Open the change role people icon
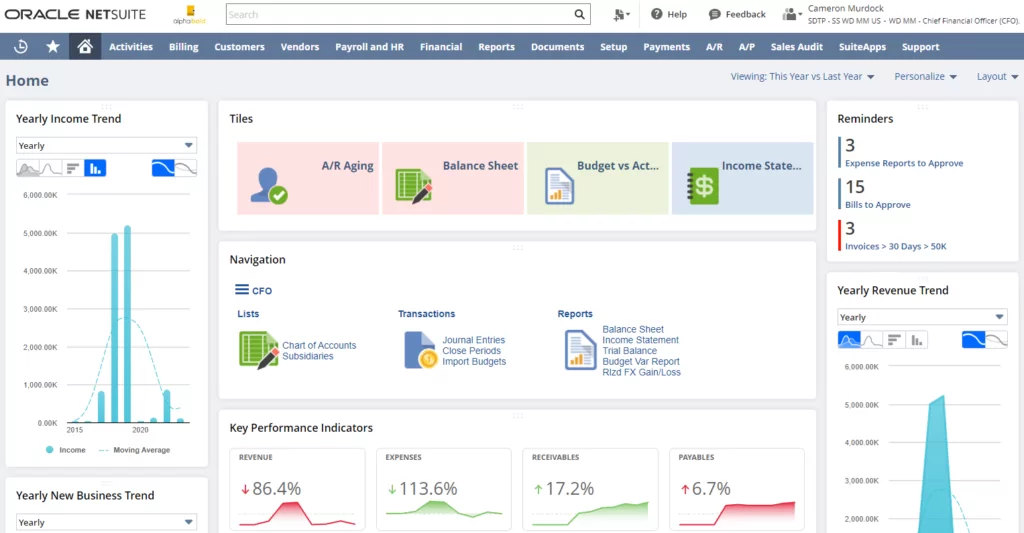This screenshot has height=533, width=1024. coord(792,14)
